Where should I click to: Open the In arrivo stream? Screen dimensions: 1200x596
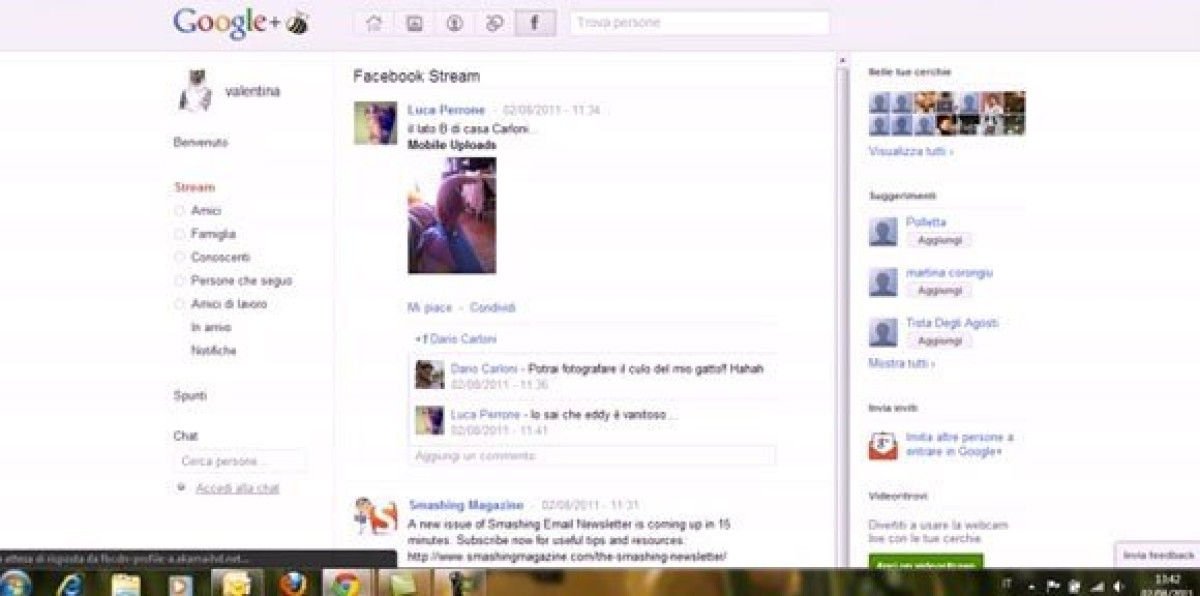tap(211, 327)
